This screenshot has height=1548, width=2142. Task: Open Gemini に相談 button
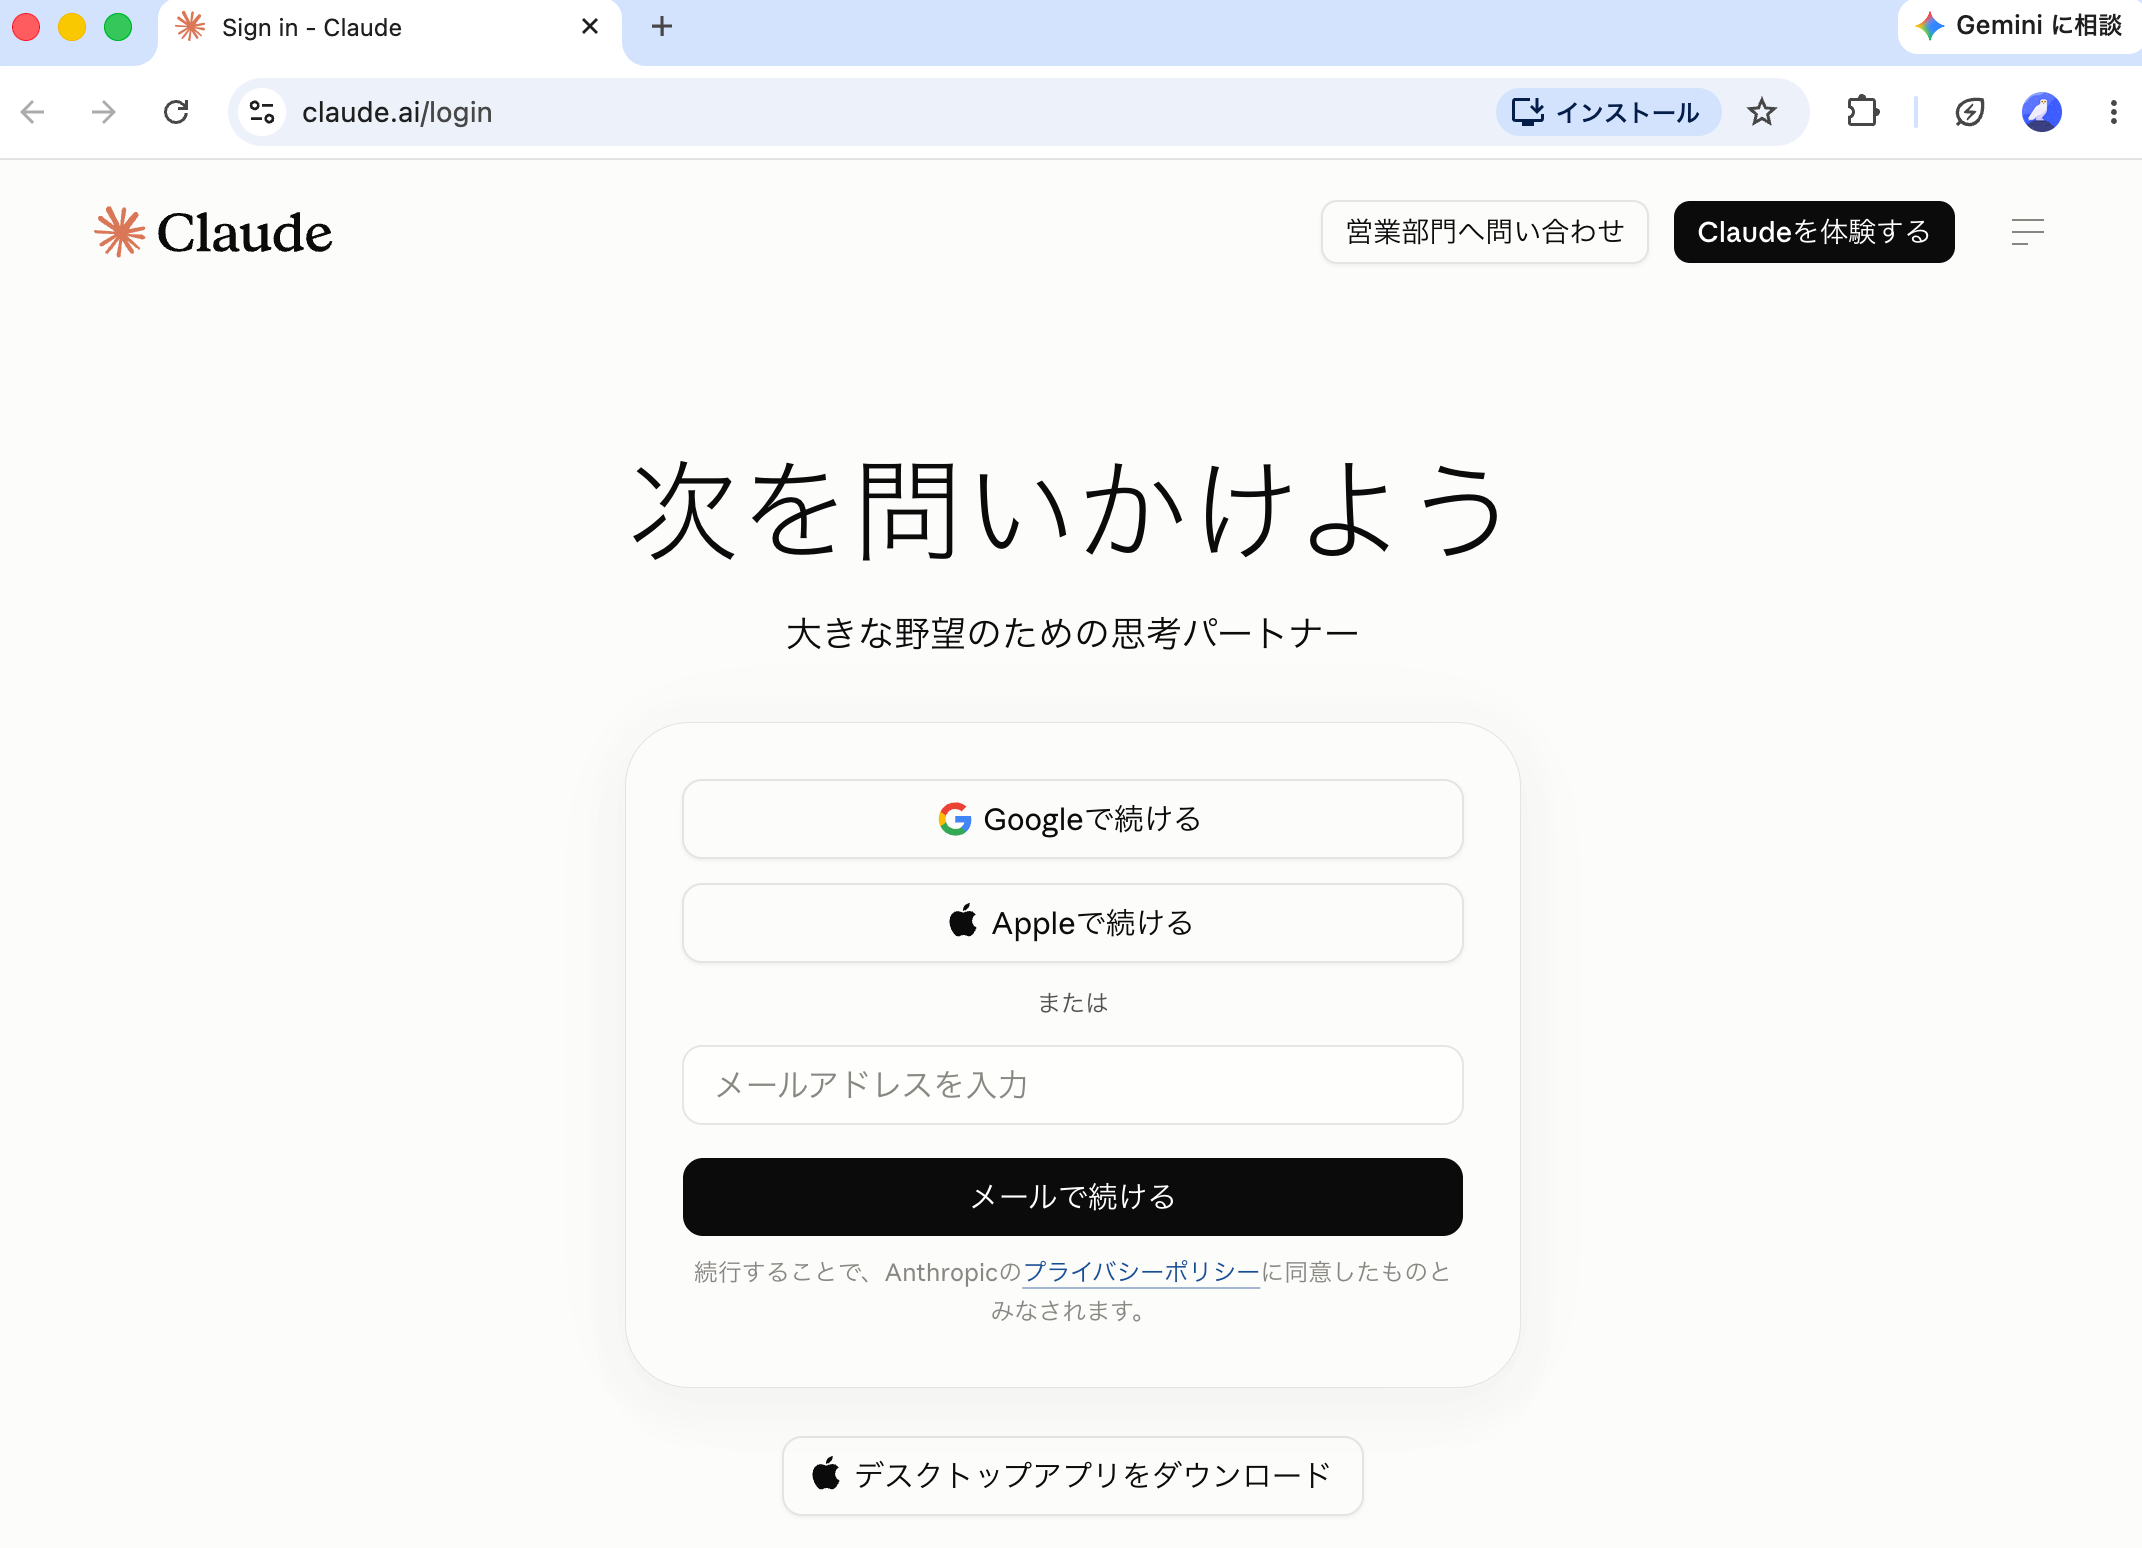pos(2019,26)
